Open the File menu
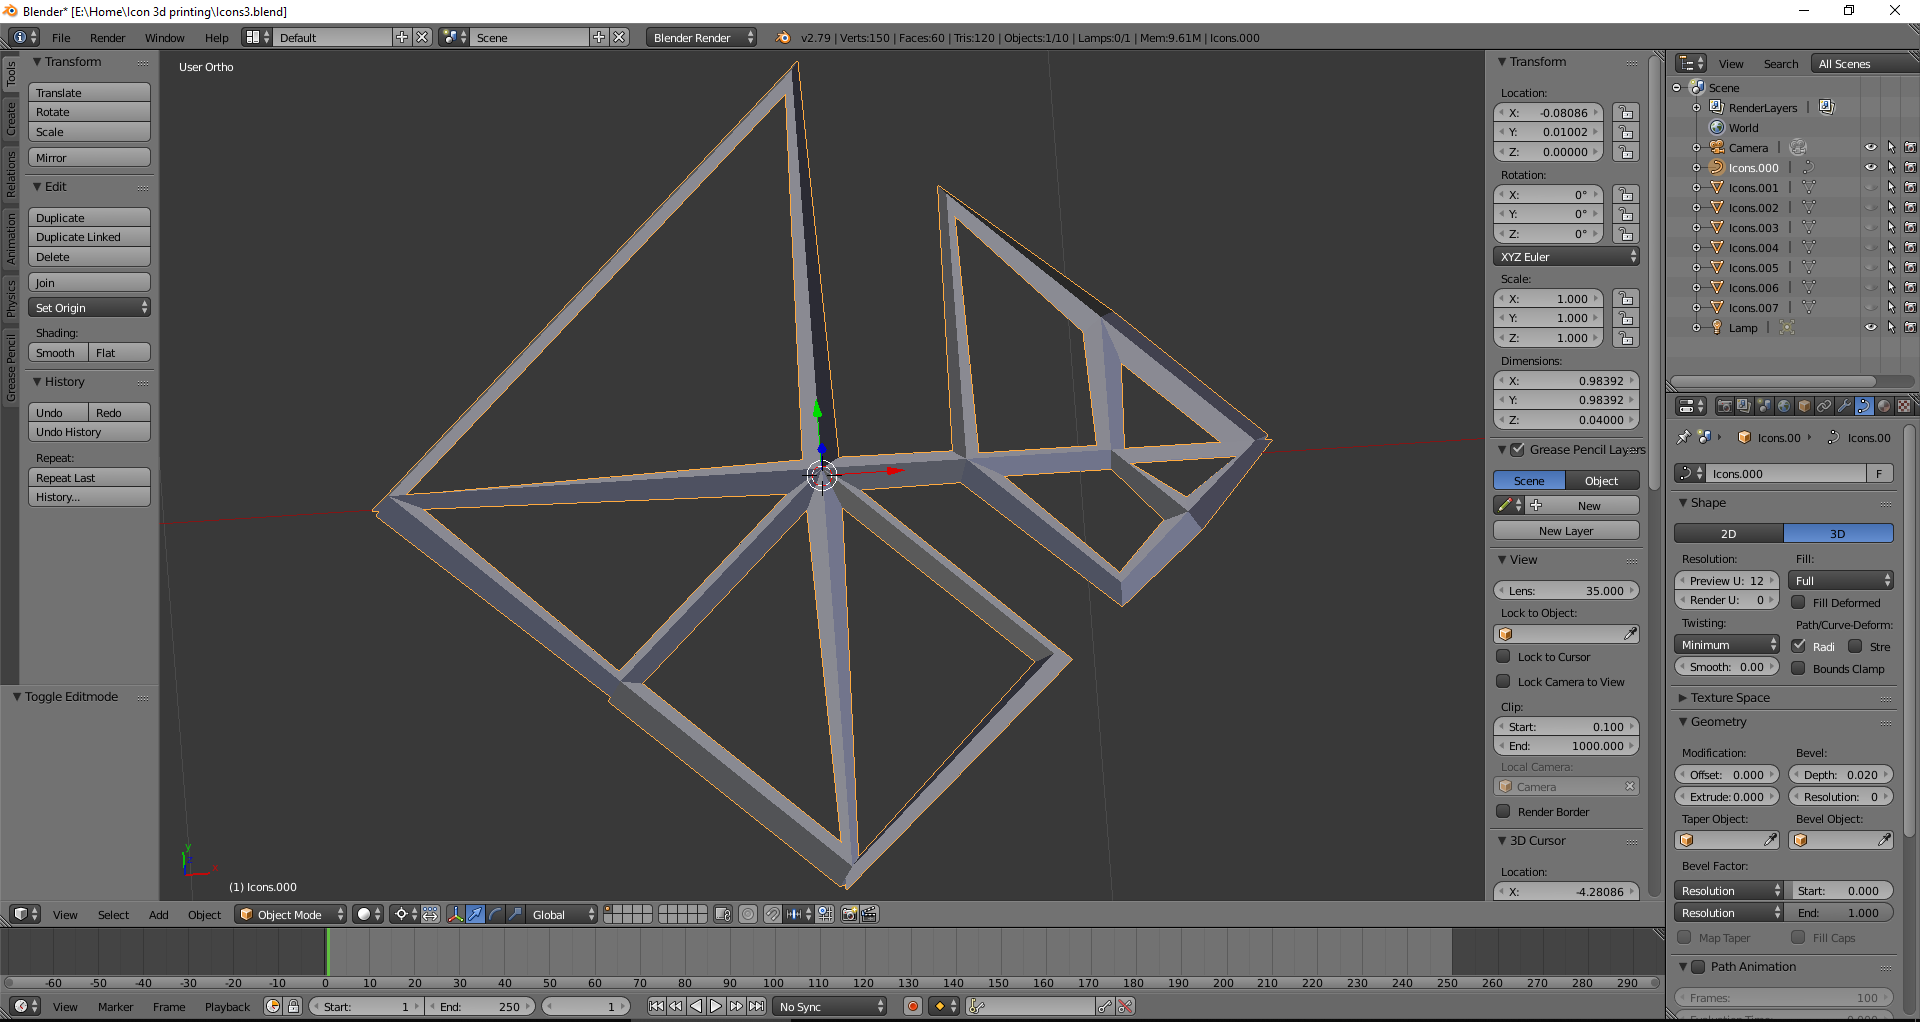 pyautogui.click(x=61, y=38)
